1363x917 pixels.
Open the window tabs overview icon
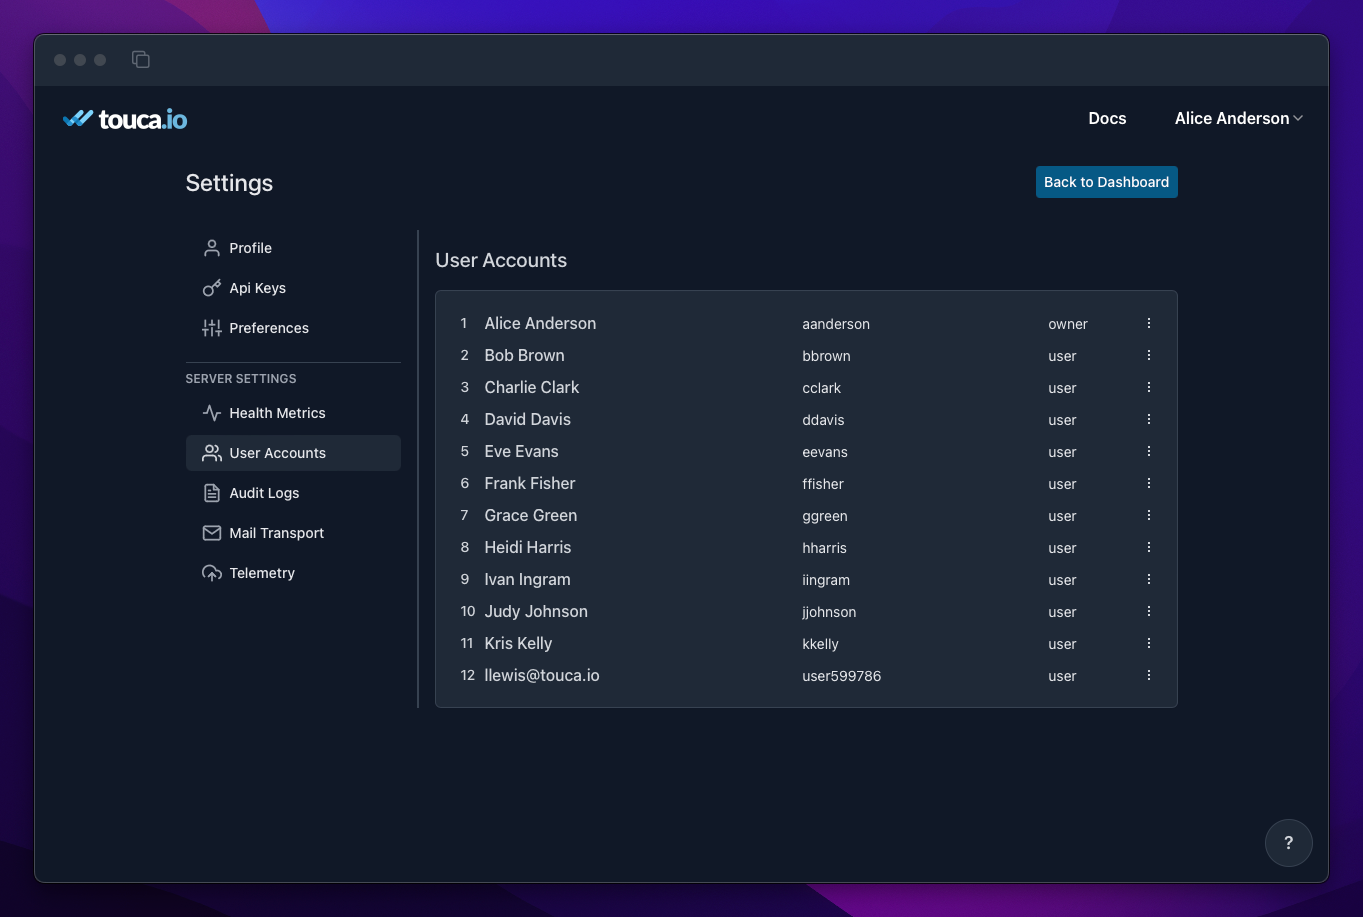(x=141, y=60)
